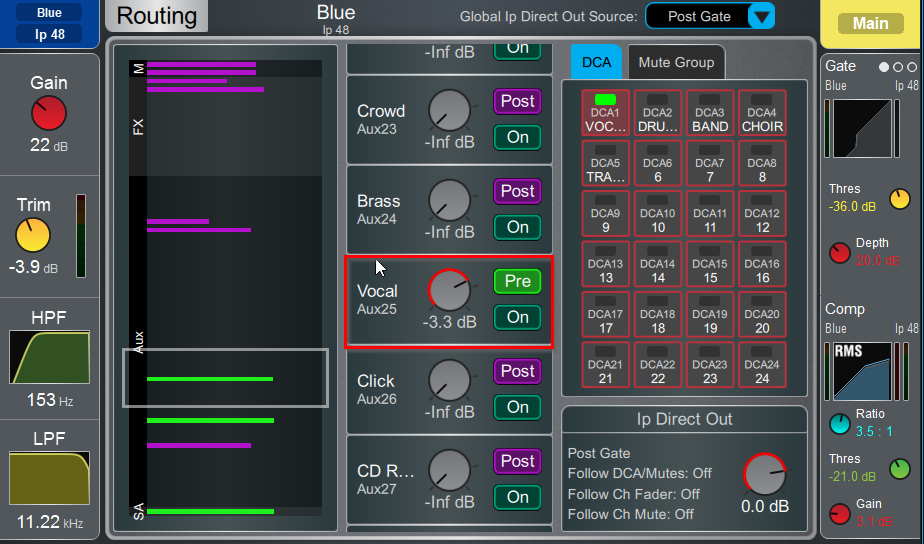The width and height of the screenshot is (924, 544).
Task: Toggle Vocal Aux25 Pre button
Action: click(517, 281)
